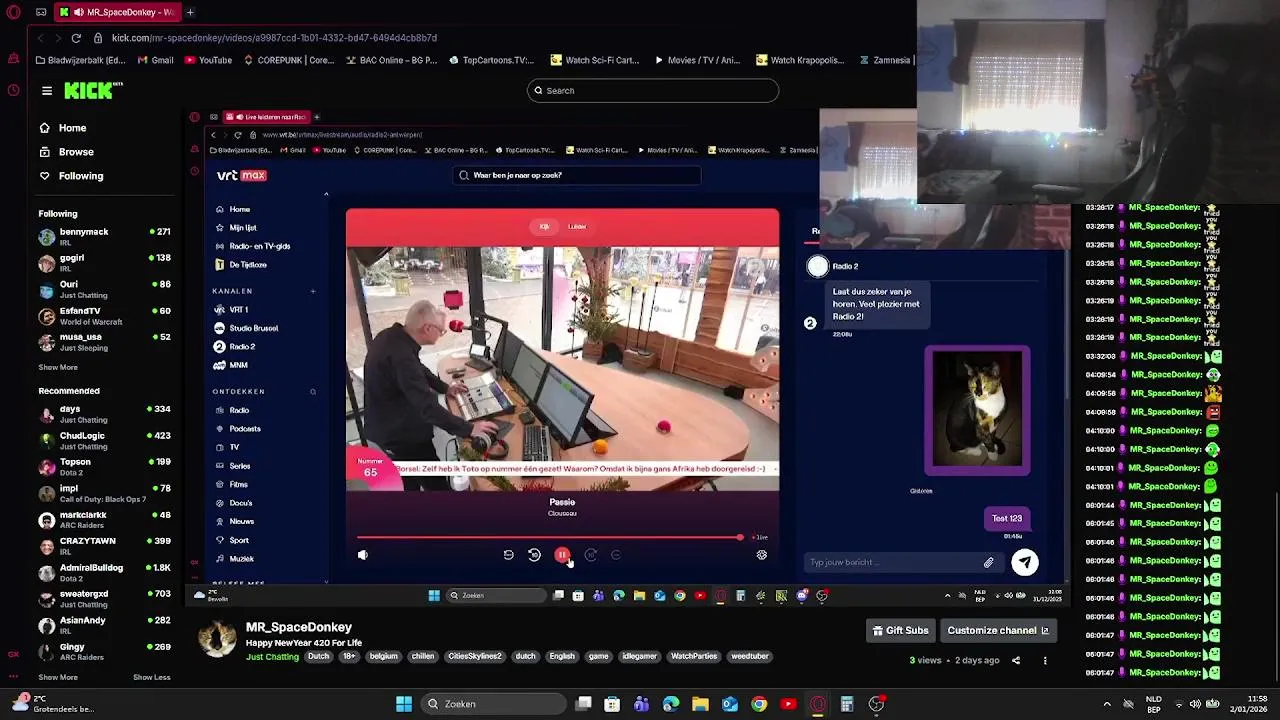Pause the VRT MAX player in stream

click(x=562, y=555)
